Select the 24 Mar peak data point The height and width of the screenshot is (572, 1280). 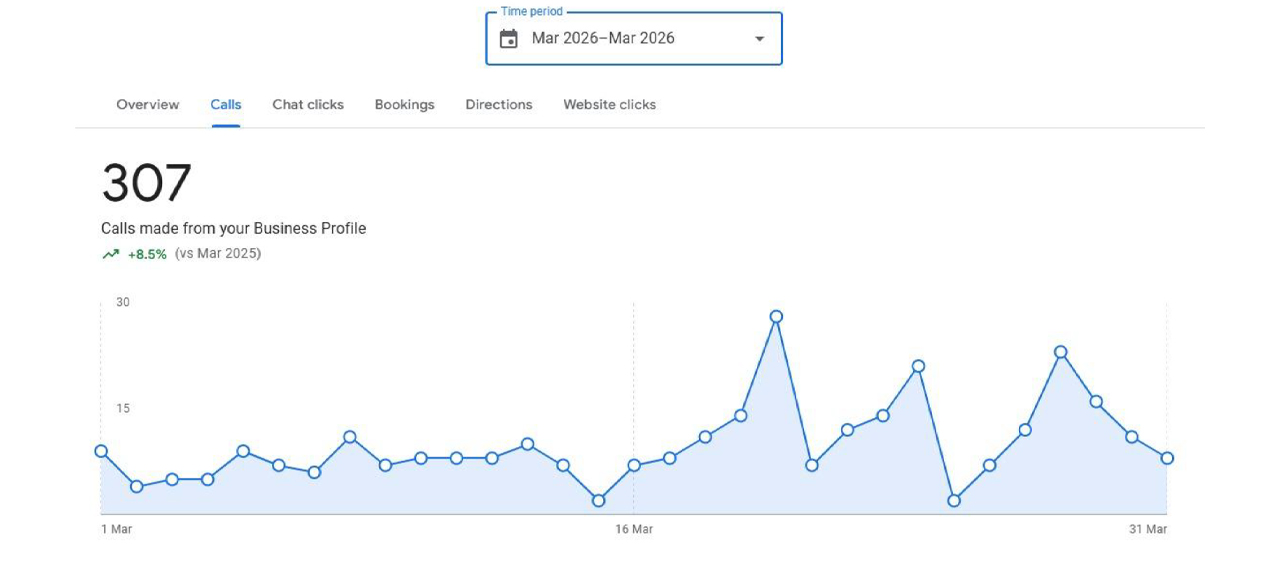click(918, 366)
